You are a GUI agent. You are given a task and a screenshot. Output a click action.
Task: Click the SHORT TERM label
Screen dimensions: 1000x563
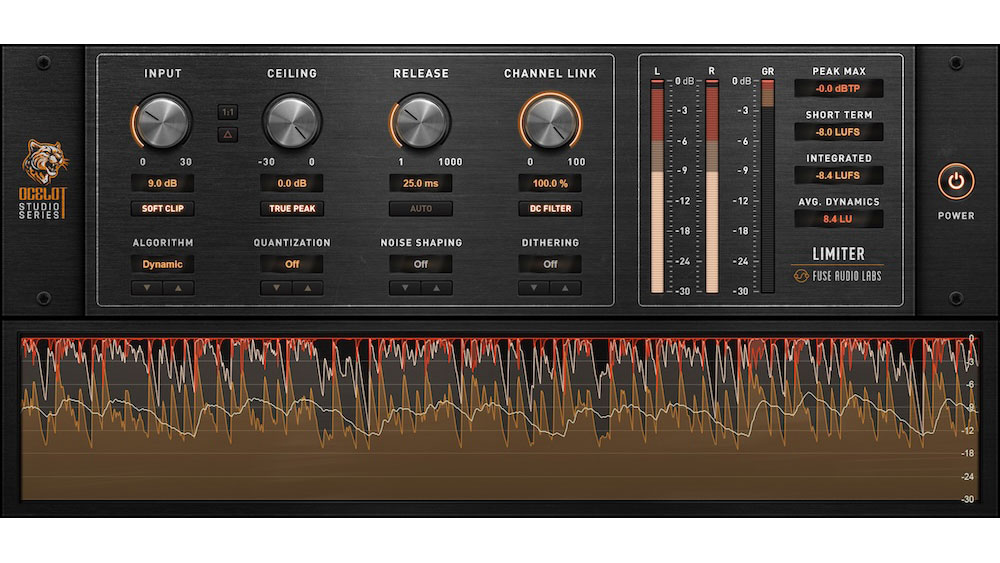pyautogui.click(x=839, y=115)
